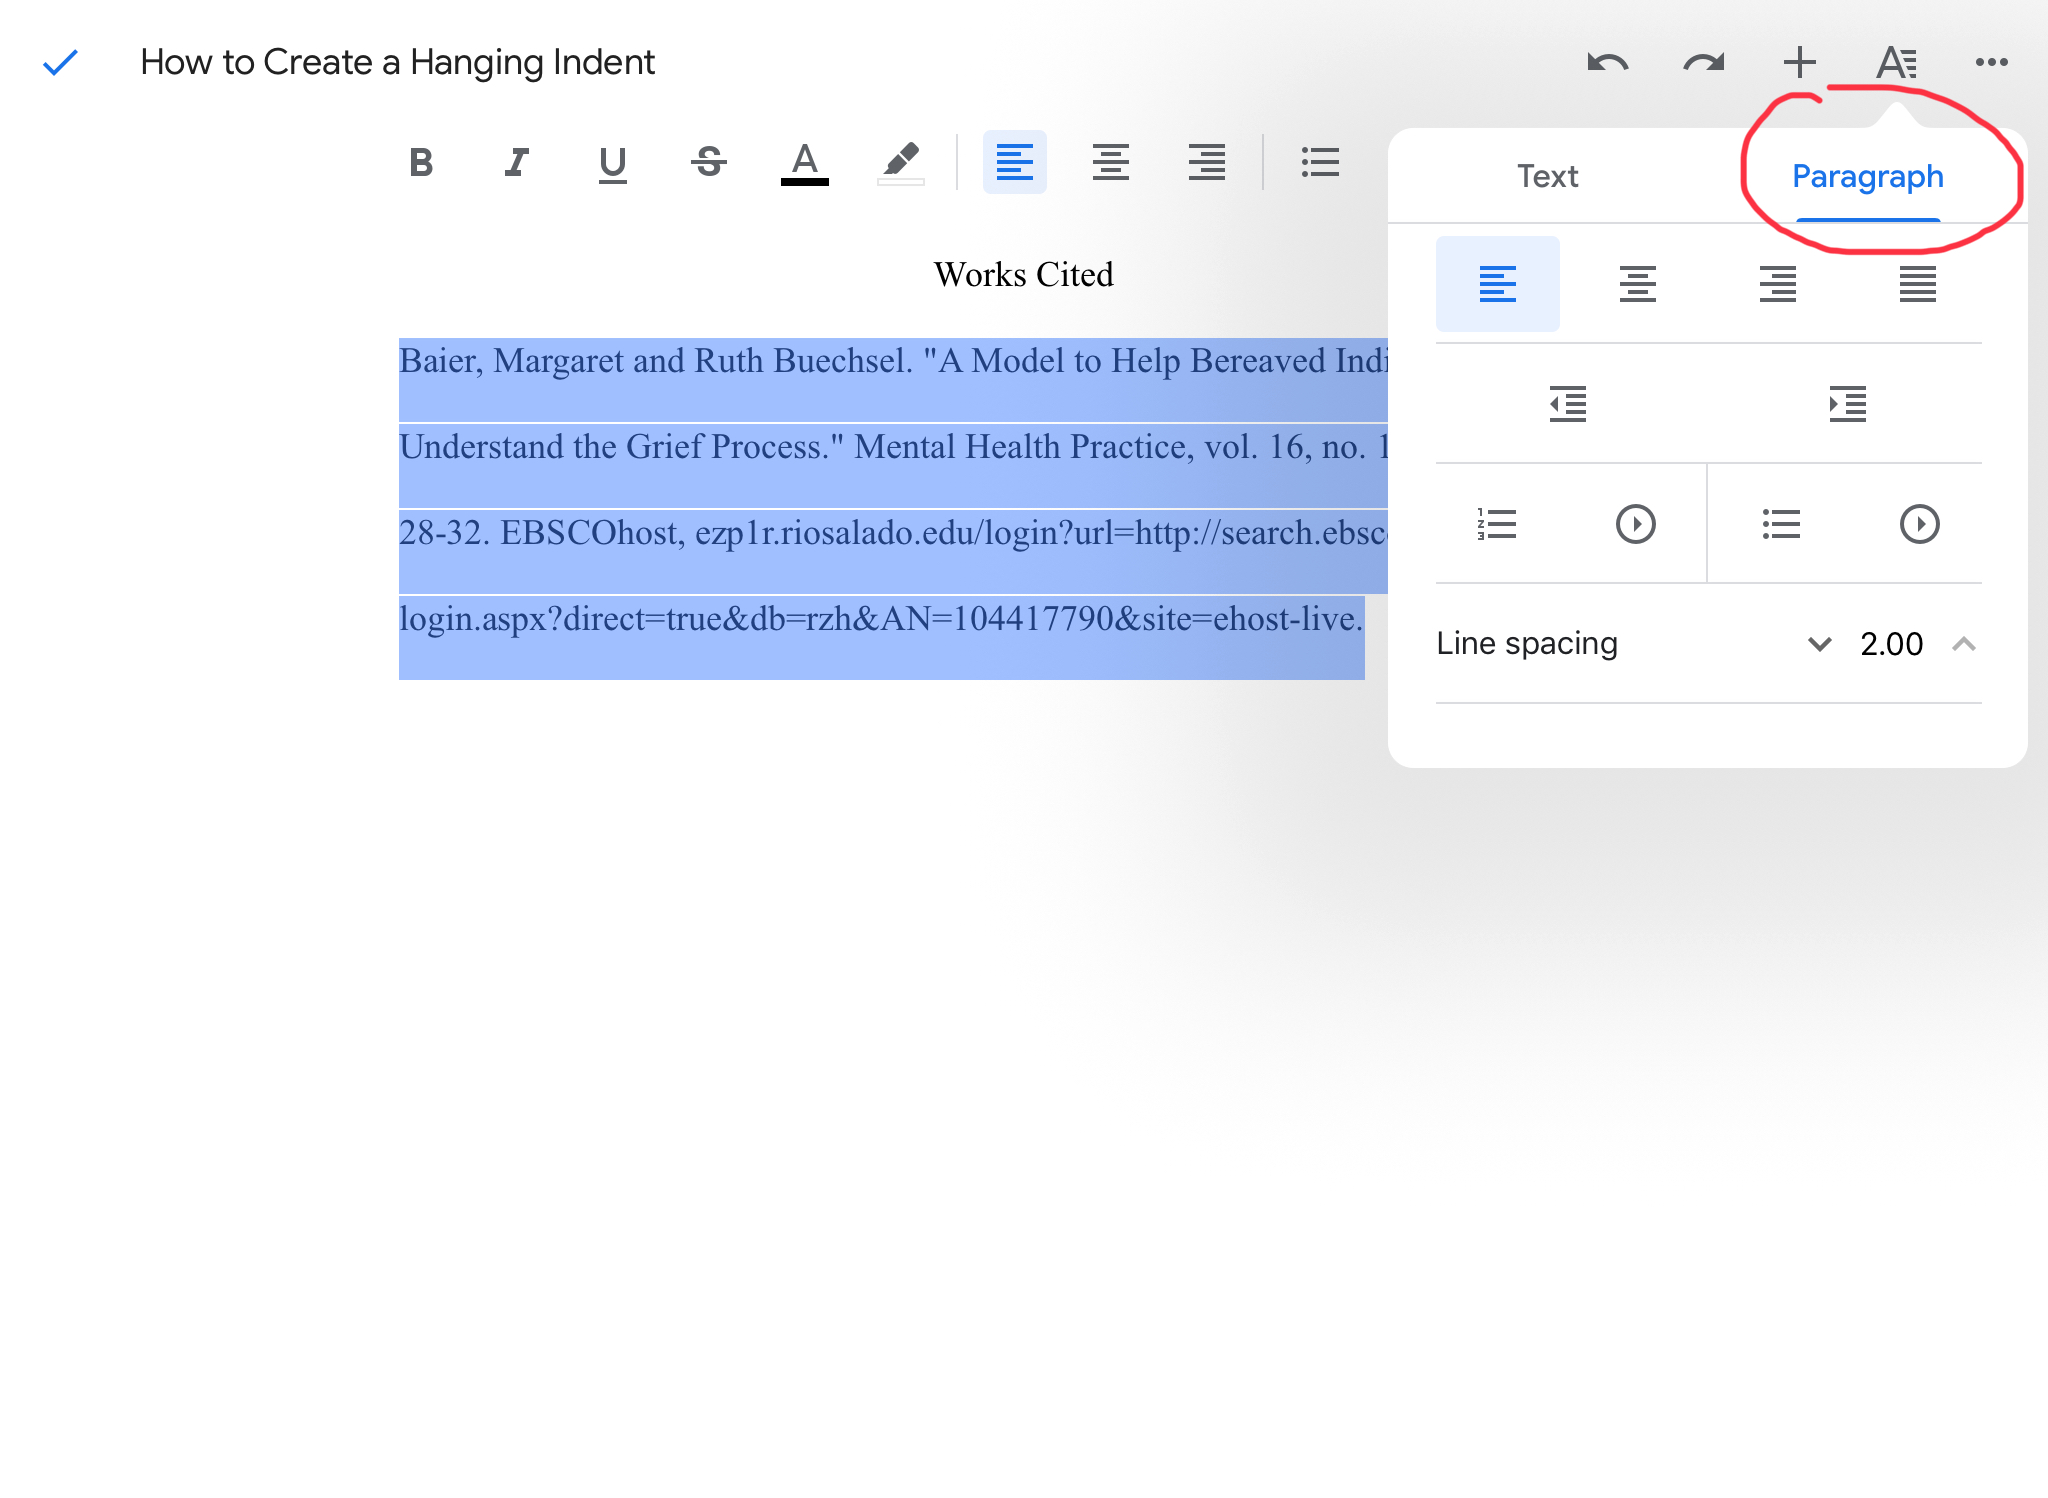Select center align in the toolbar
The height and width of the screenshot is (1498, 2048).
[x=1111, y=162]
